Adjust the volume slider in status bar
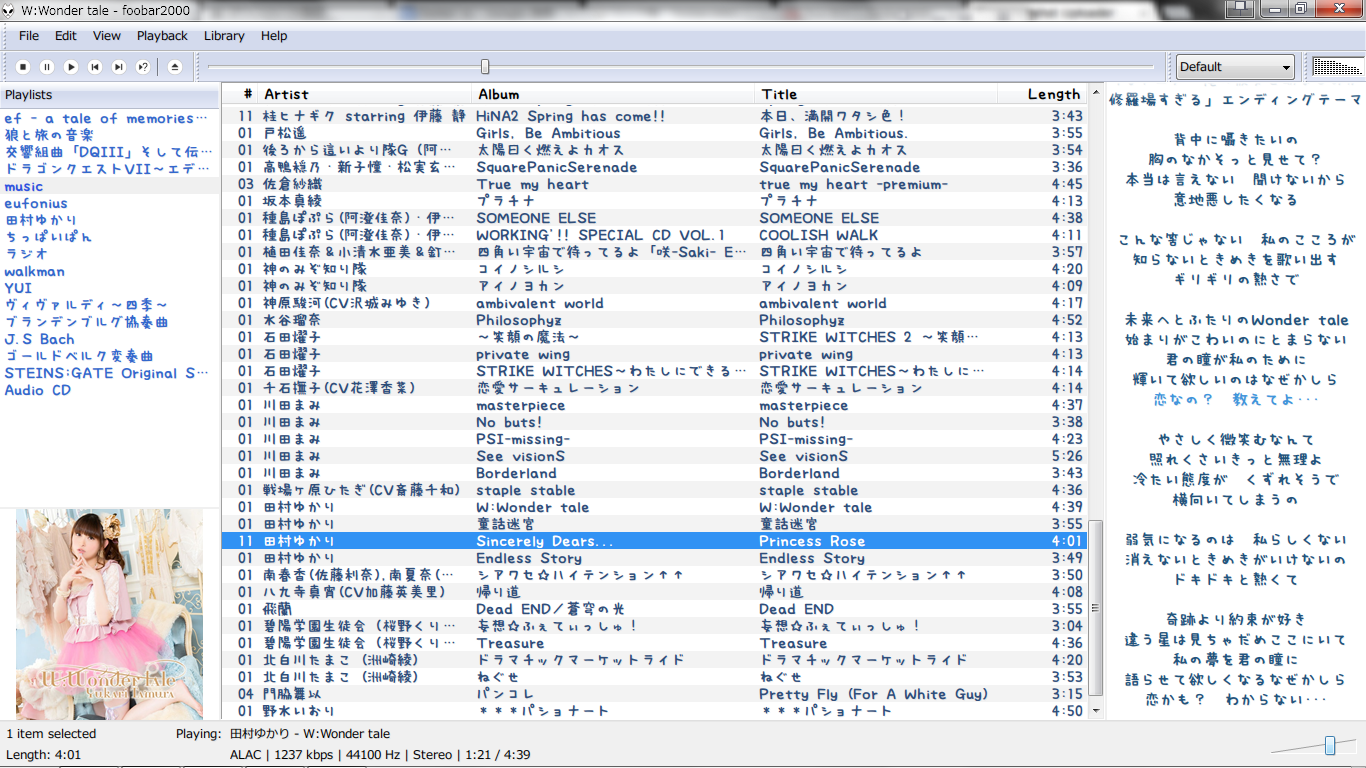This screenshot has height=768, width=1366. point(1330,745)
